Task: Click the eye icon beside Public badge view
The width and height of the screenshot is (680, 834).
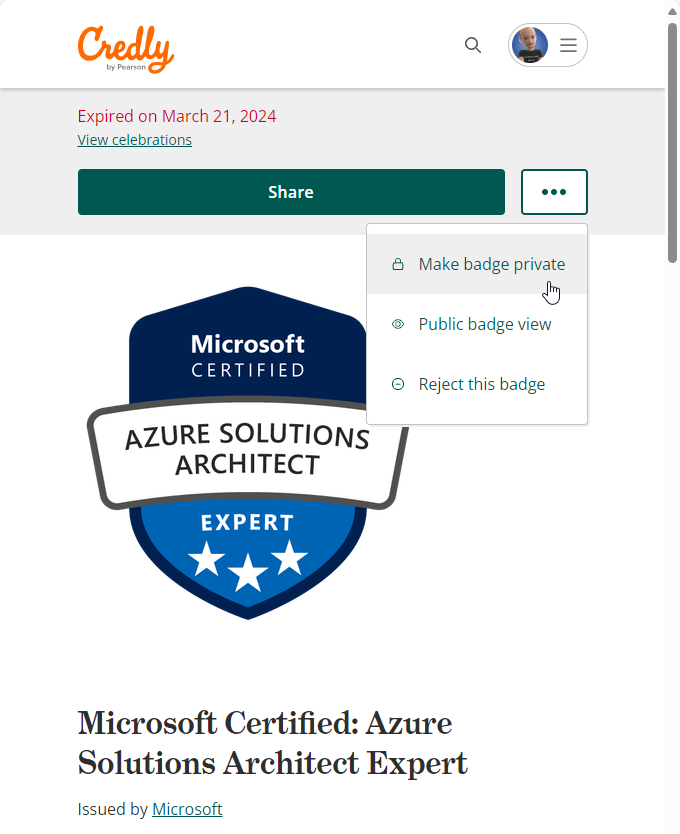Action: pos(398,324)
